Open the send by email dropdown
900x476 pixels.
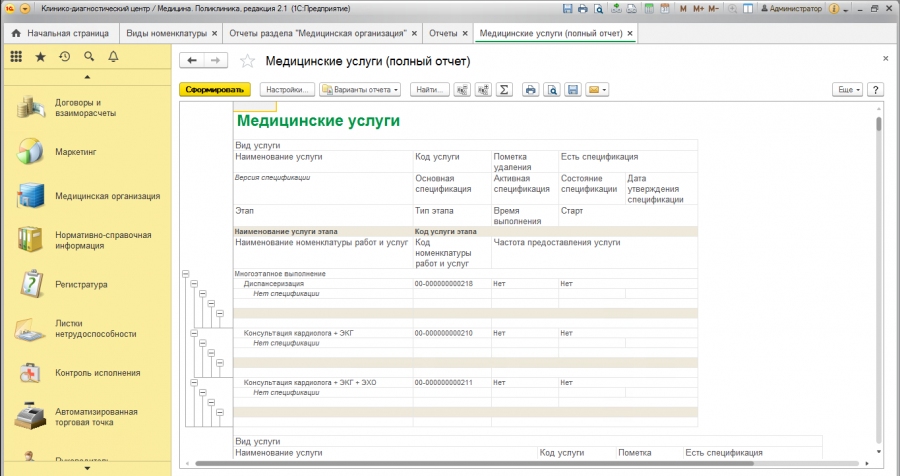tap(597, 90)
